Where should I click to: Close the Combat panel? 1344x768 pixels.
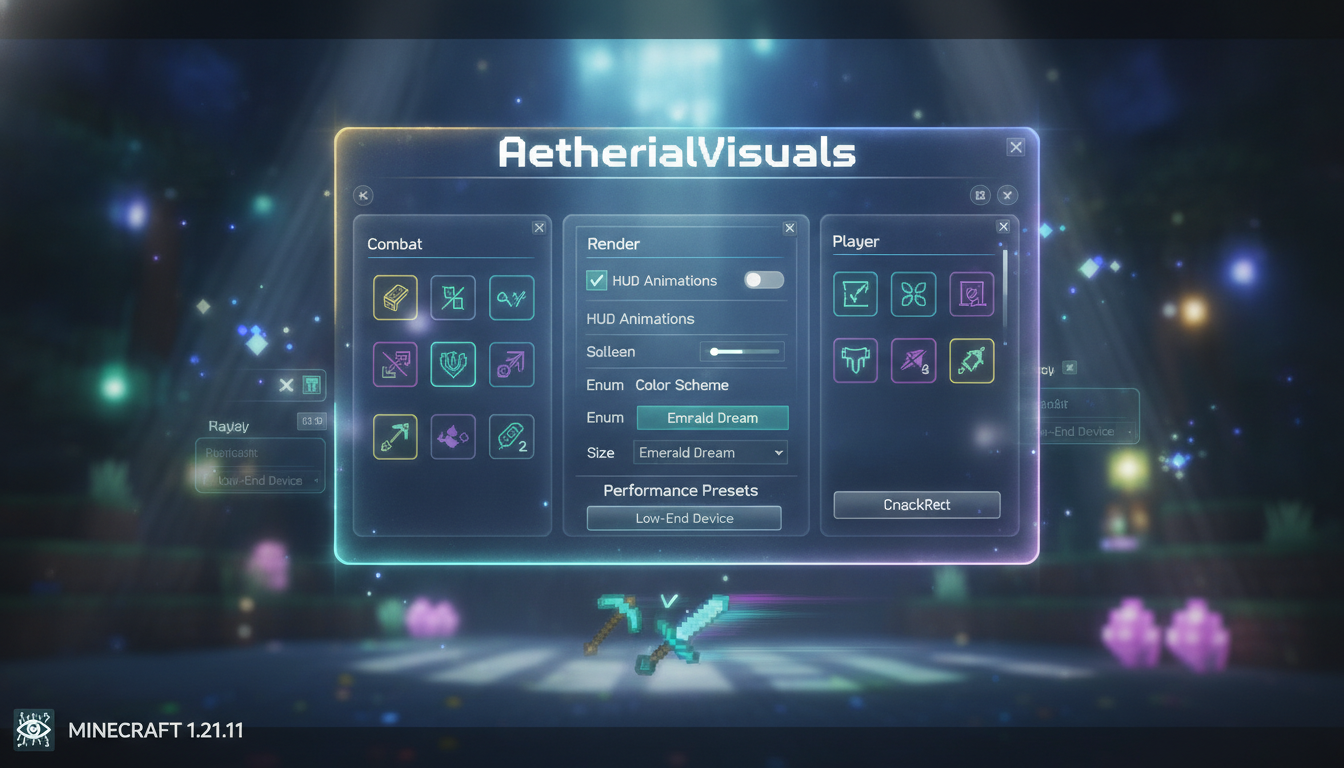pyautogui.click(x=539, y=228)
